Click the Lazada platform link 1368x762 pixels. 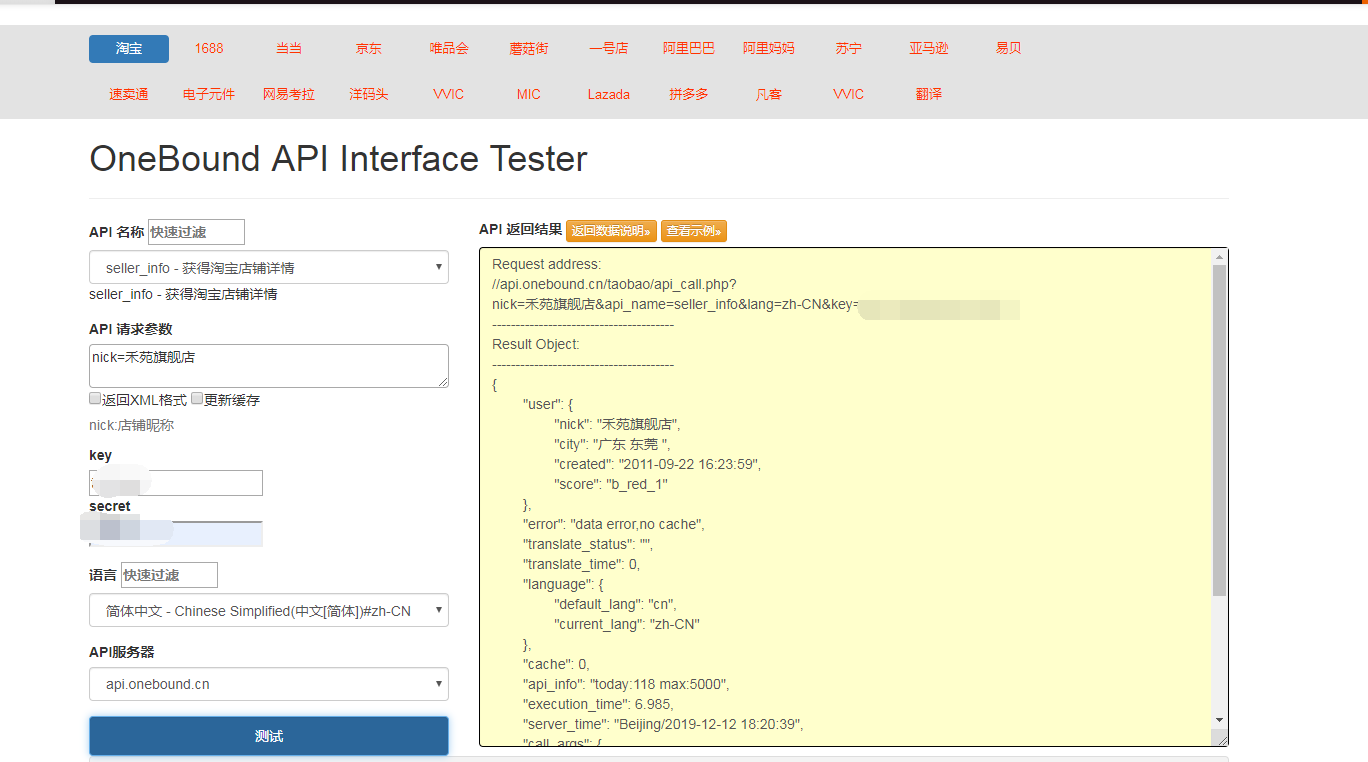point(609,95)
